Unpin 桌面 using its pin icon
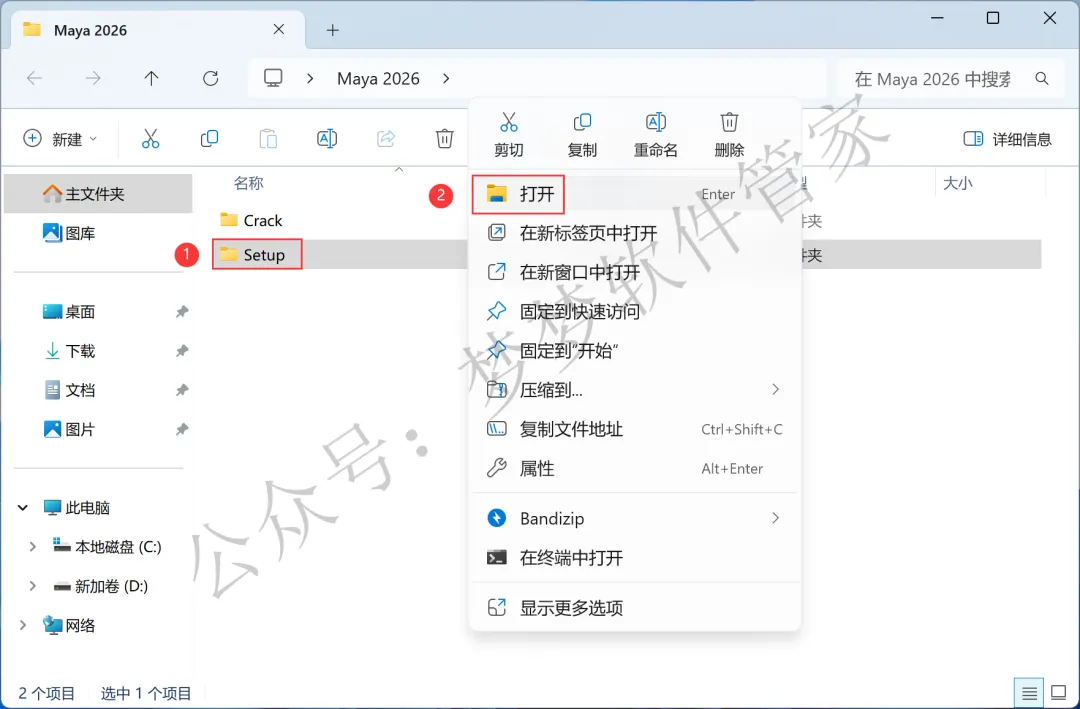1080x709 pixels. tap(181, 311)
